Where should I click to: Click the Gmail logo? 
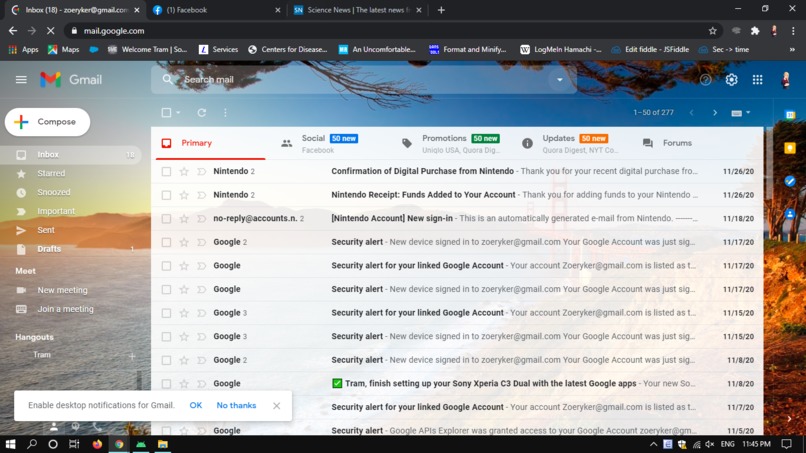point(71,80)
